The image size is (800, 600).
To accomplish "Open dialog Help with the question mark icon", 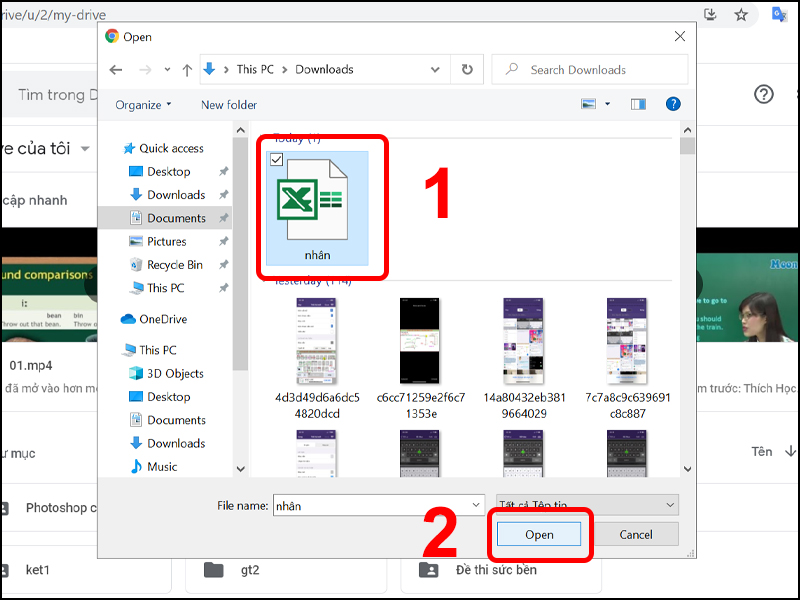I will 673,104.
